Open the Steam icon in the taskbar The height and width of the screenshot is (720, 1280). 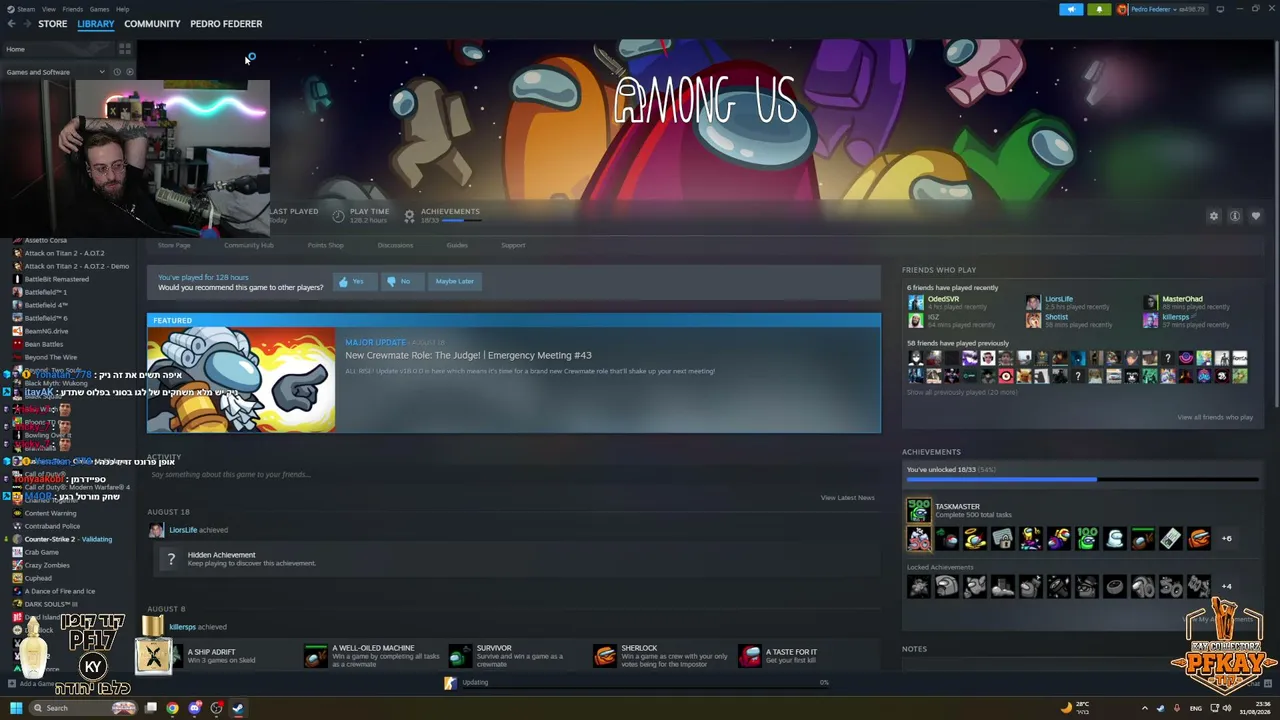coord(238,708)
